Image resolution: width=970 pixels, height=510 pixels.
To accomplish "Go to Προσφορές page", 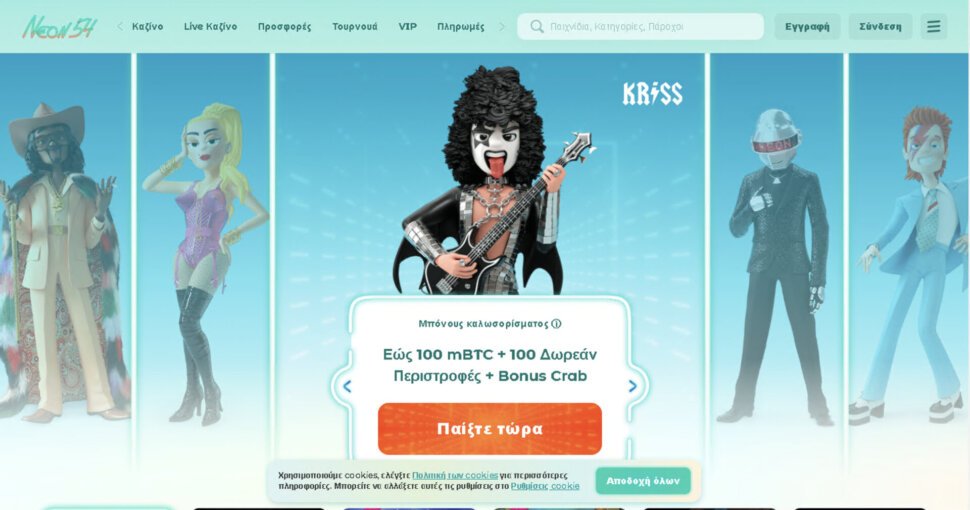I will coord(285,27).
